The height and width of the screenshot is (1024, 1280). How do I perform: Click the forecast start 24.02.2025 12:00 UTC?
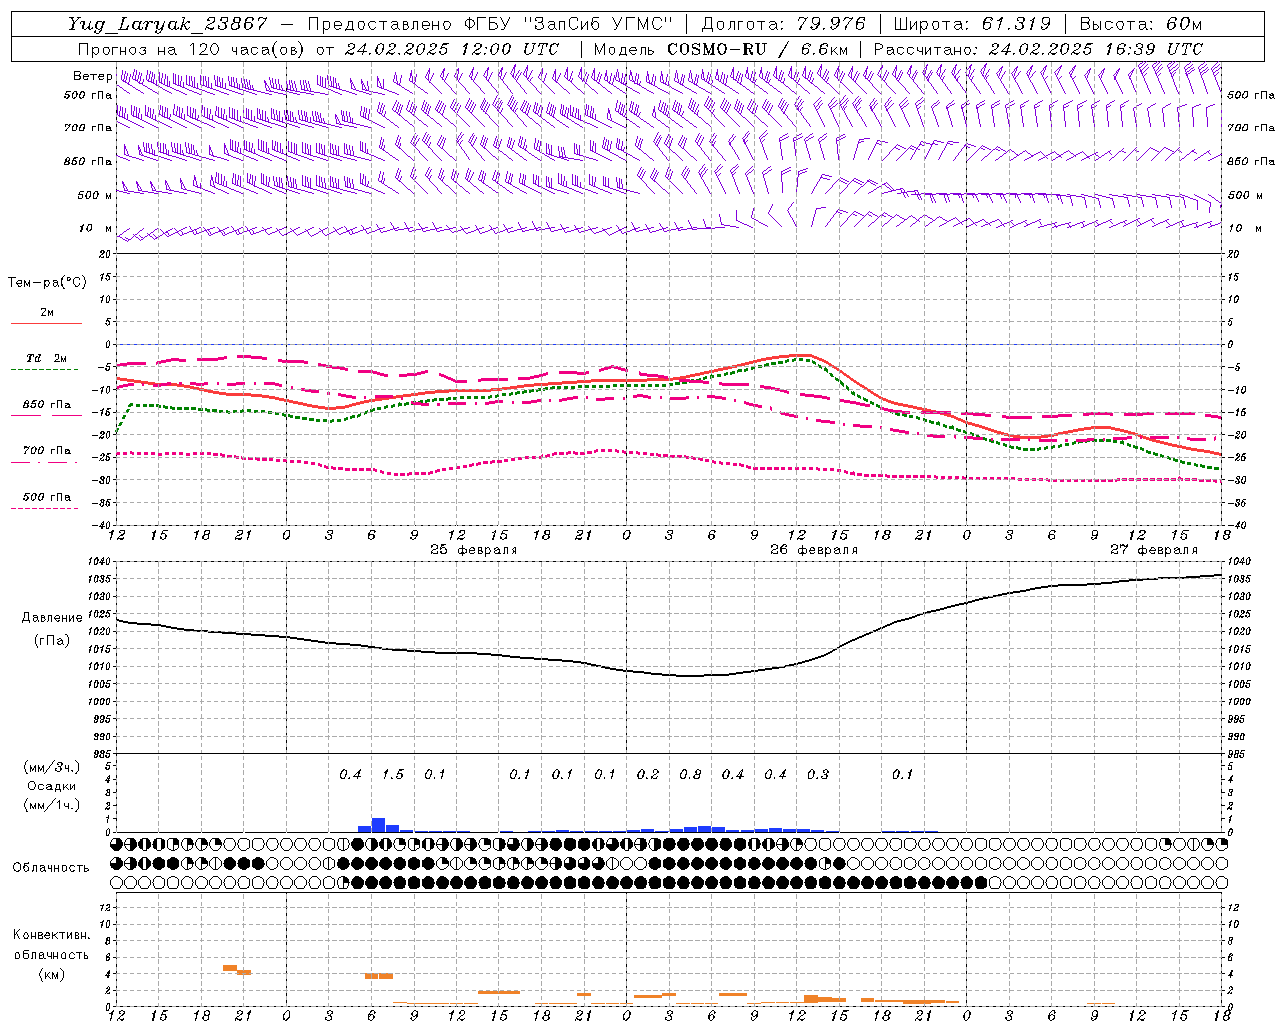point(451,49)
